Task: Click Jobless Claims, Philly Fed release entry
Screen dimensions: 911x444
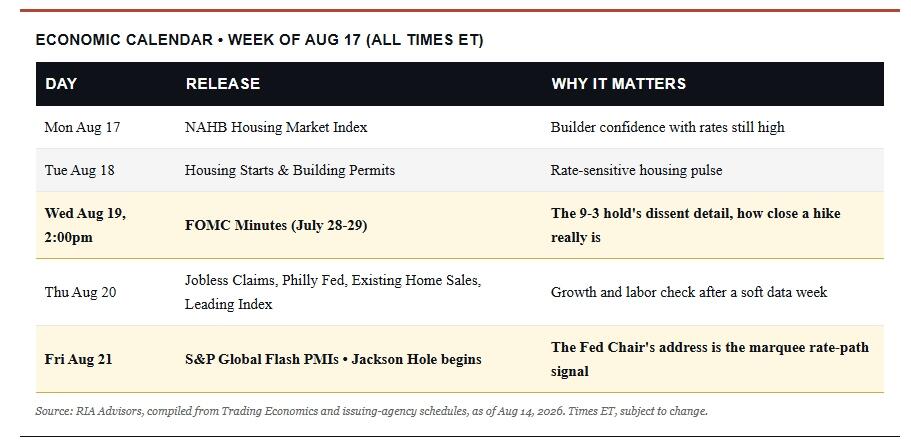Action: tap(333, 292)
